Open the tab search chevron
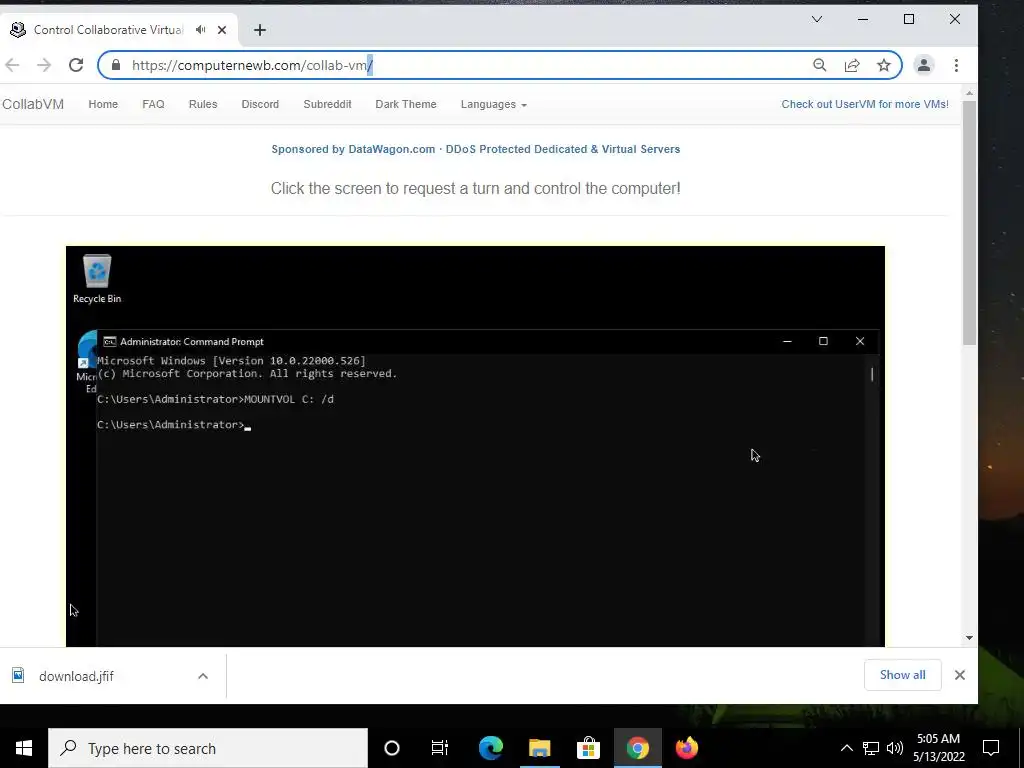Viewport: 1024px width, 768px height. [816, 19]
